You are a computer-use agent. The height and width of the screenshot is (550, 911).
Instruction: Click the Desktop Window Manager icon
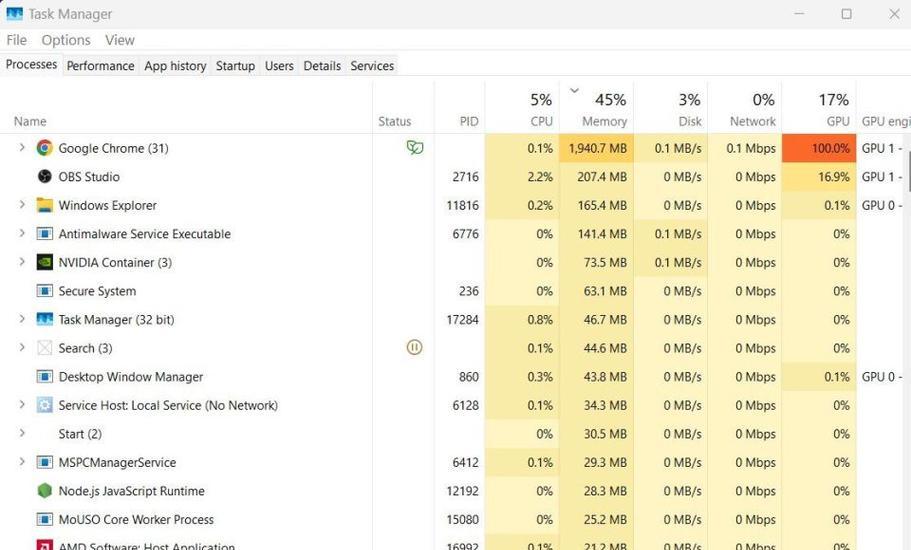45,376
